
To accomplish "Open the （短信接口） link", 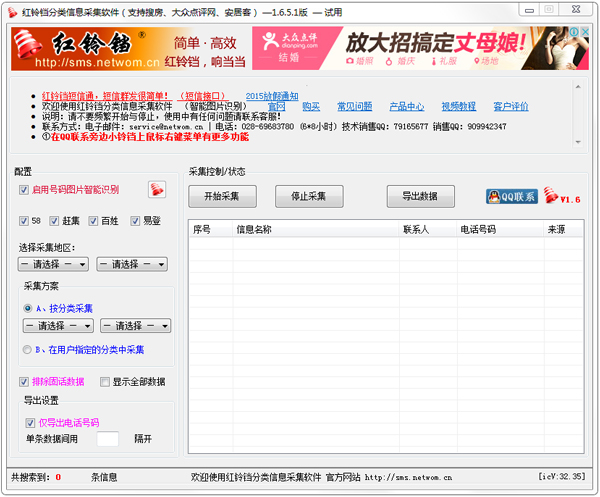I will tap(202, 96).
